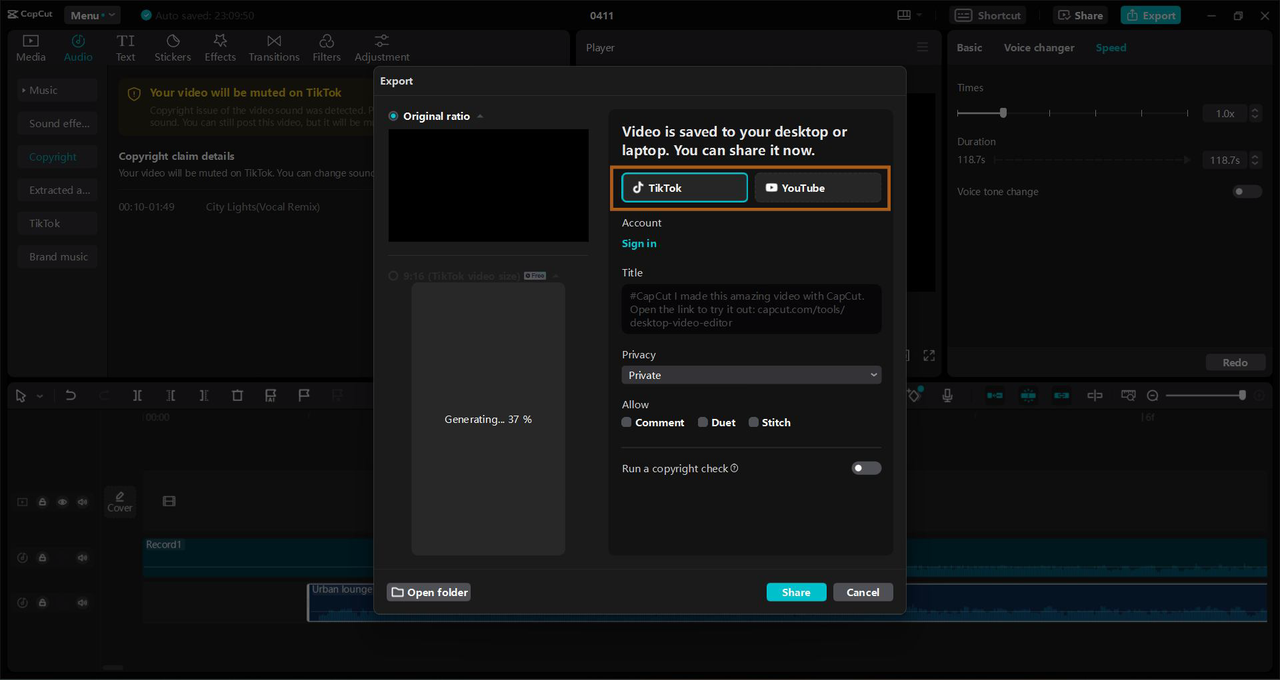
Task: Open the Menu dropdown
Action: pyautogui.click(x=92, y=15)
